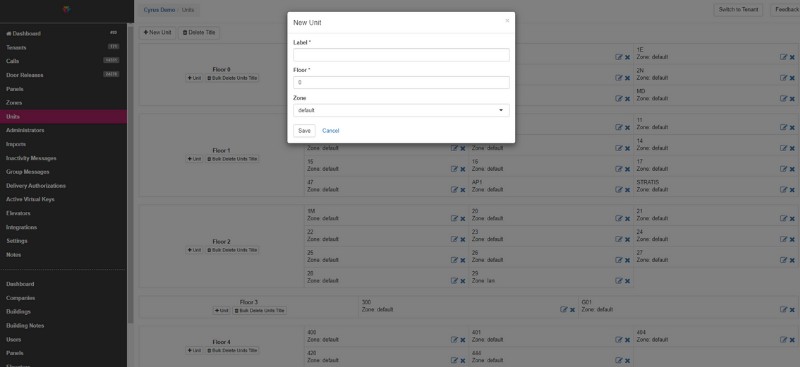Add a unit to Floor 2

(x=194, y=251)
